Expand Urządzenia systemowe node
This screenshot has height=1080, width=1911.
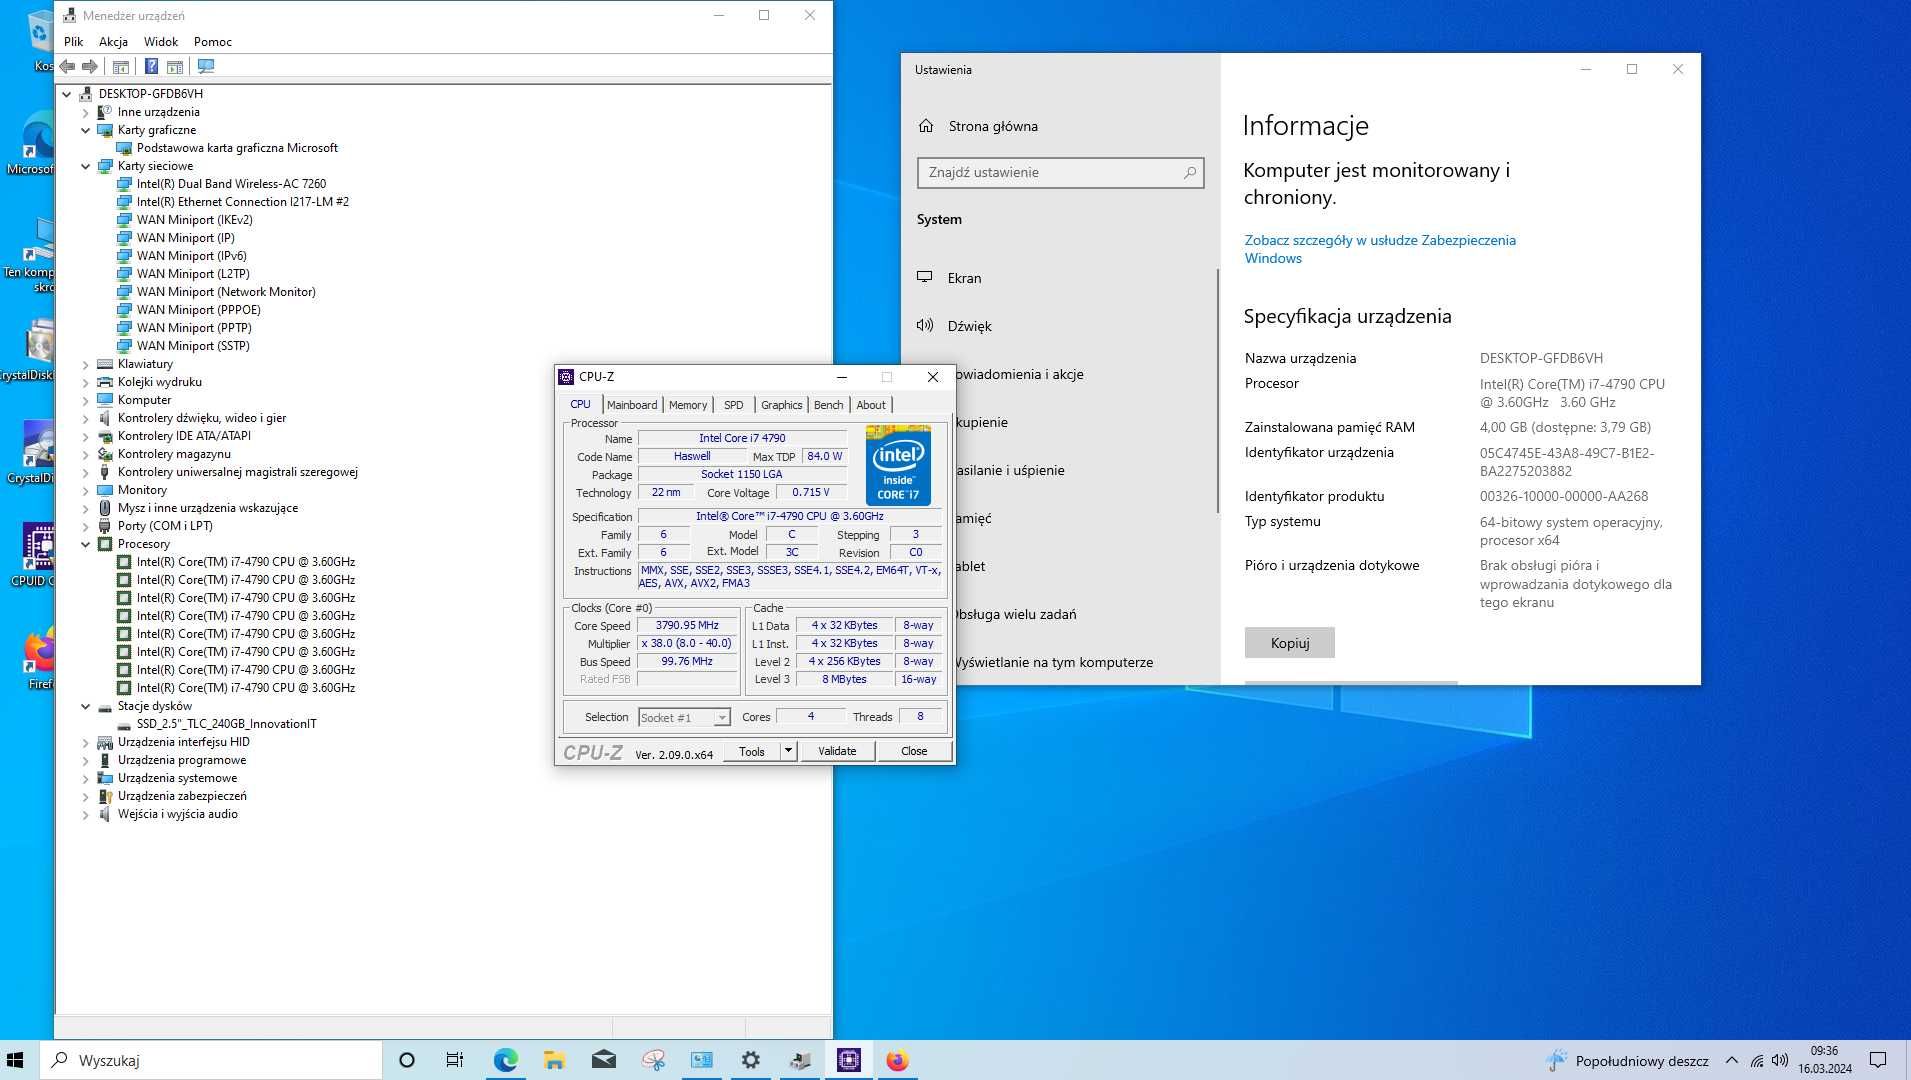(x=86, y=778)
